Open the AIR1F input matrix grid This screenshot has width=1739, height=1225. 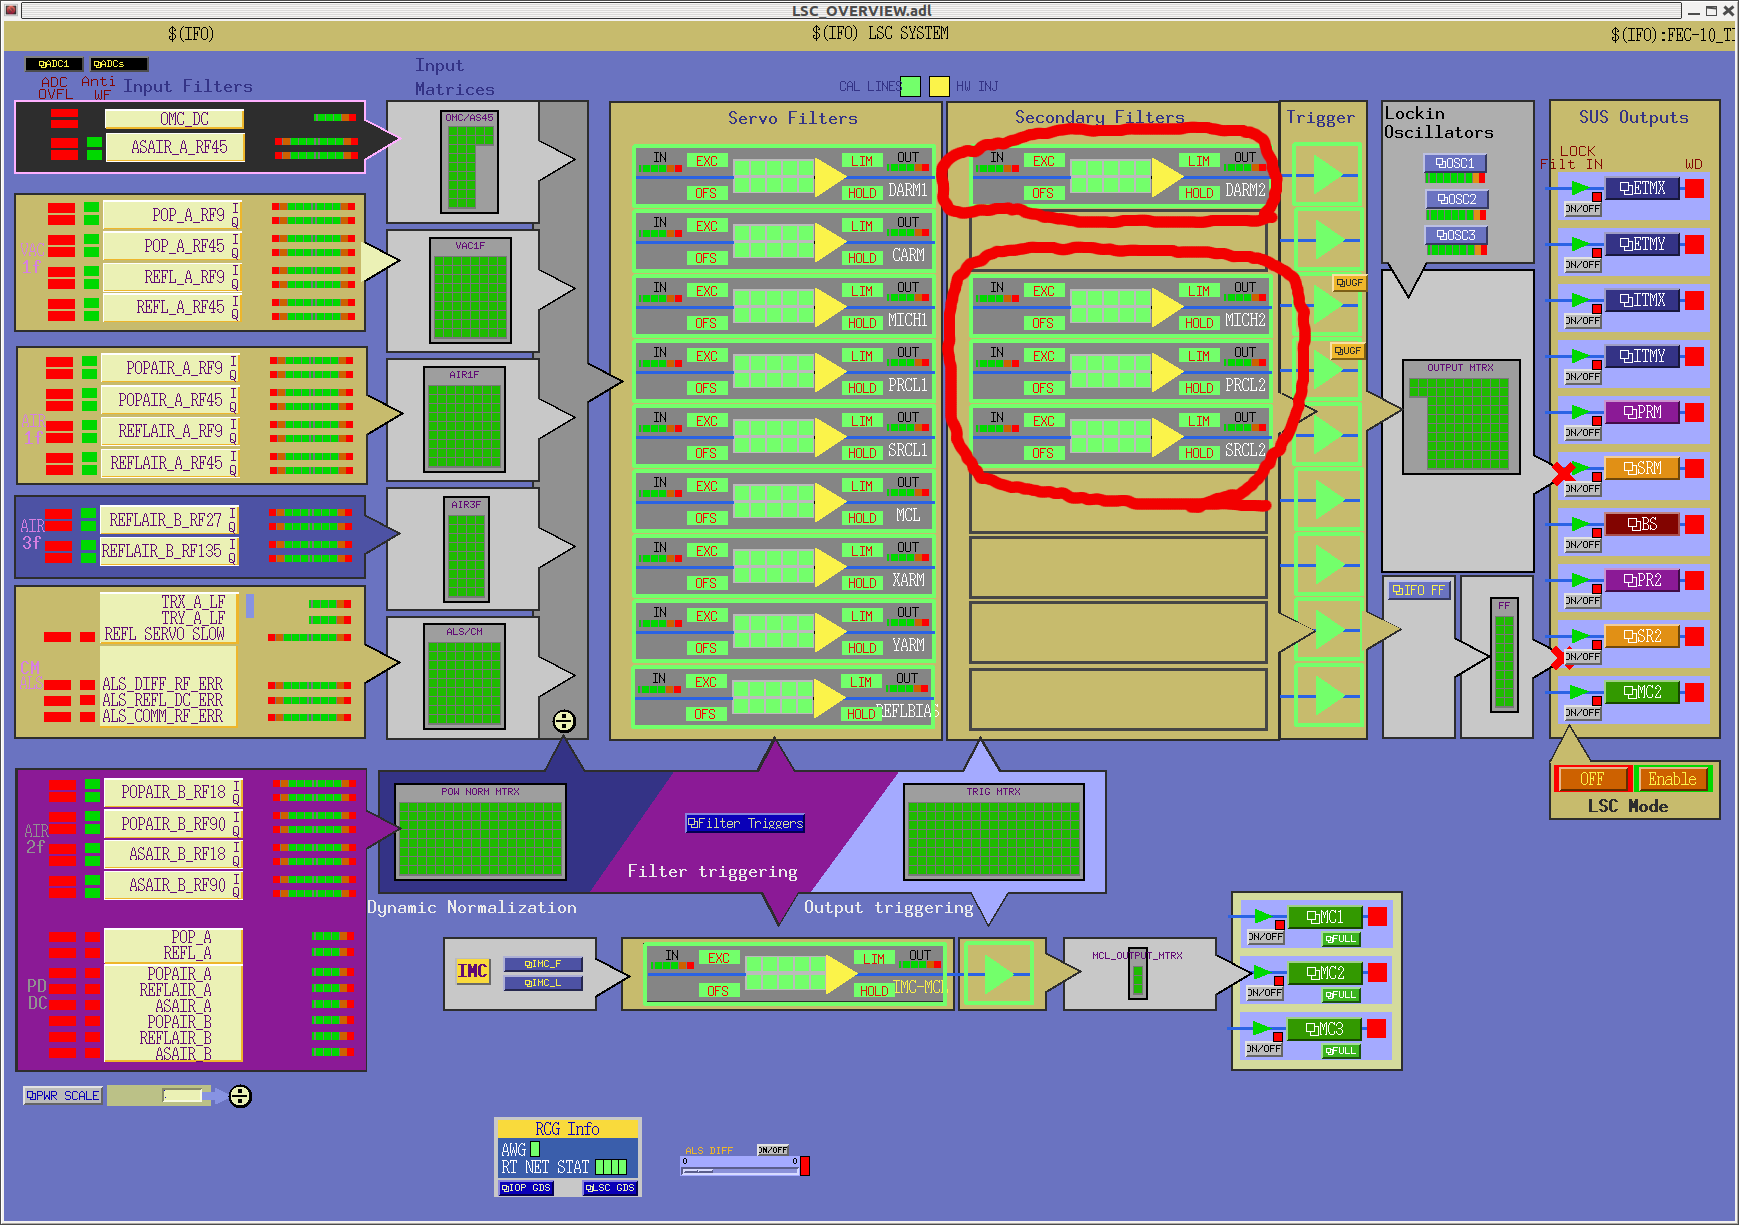(464, 419)
